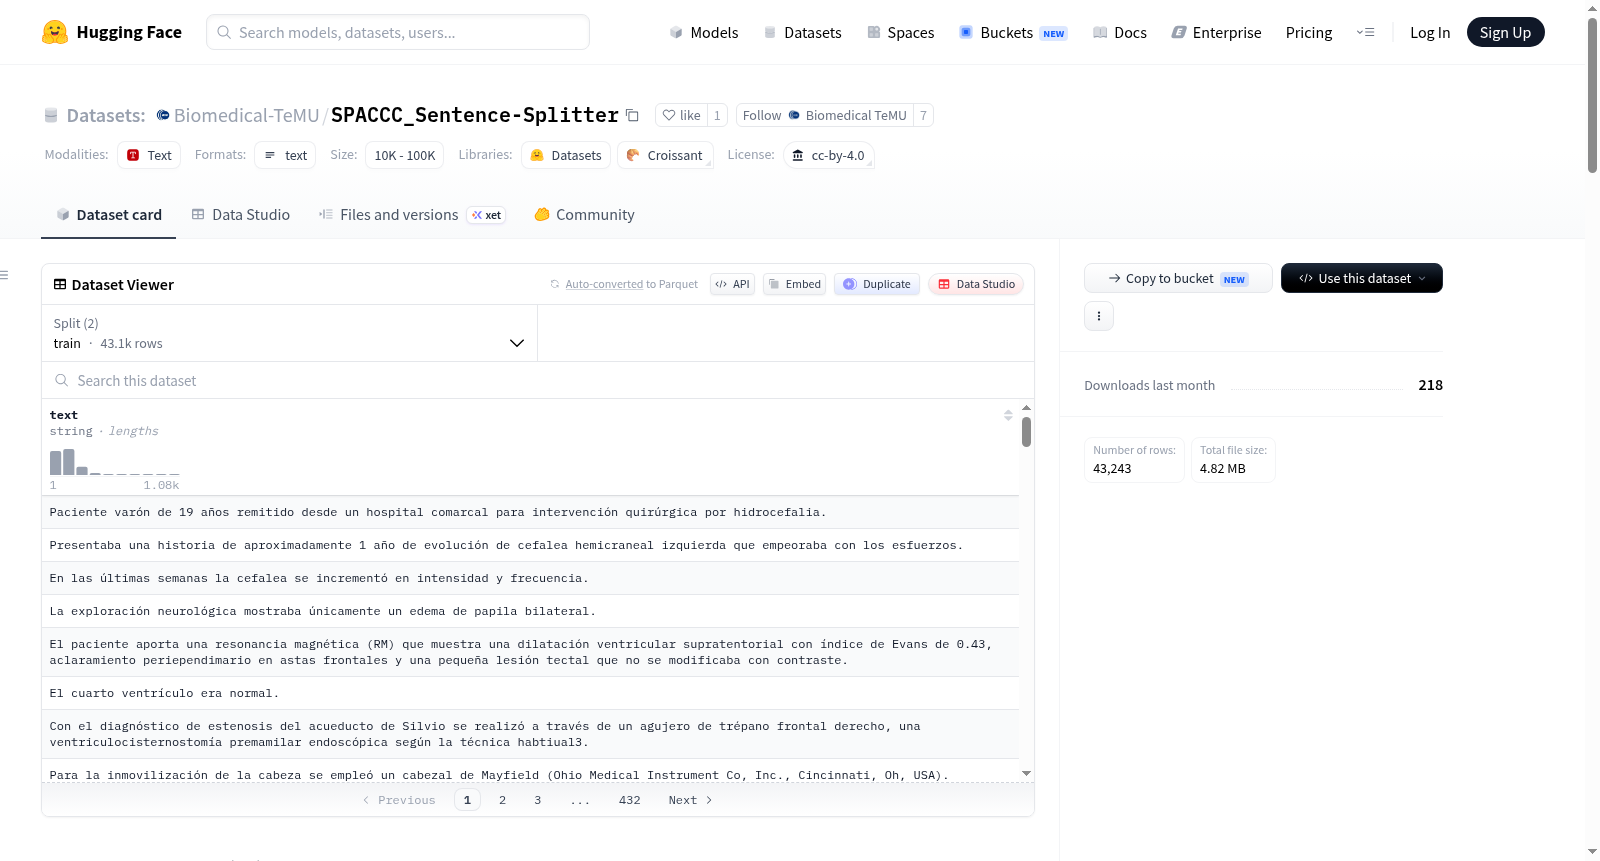Go to page 3 of viewer

[x=538, y=800]
